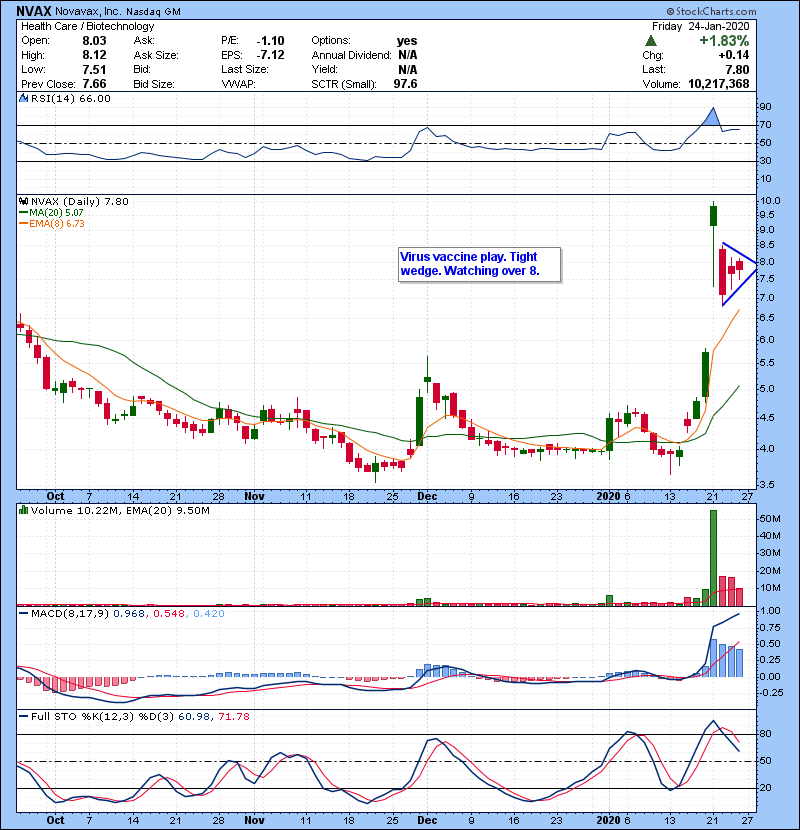Click the RSI(14) indicator chart icon
Viewport: 800px width, 830px height.
point(24,98)
